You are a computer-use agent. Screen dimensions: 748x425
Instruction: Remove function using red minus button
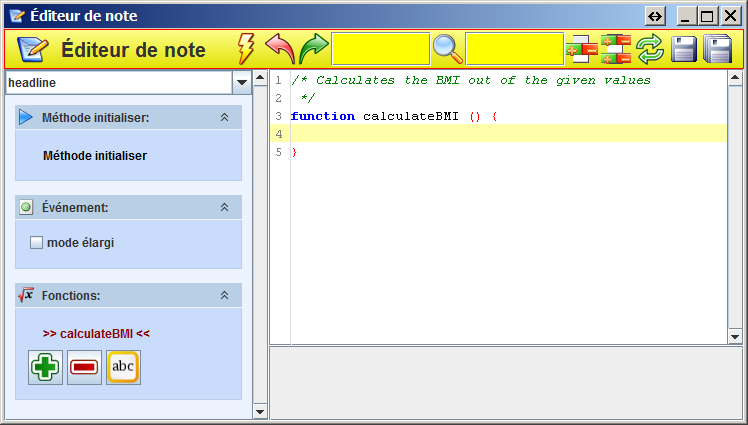pyautogui.click(x=84, y=367)
